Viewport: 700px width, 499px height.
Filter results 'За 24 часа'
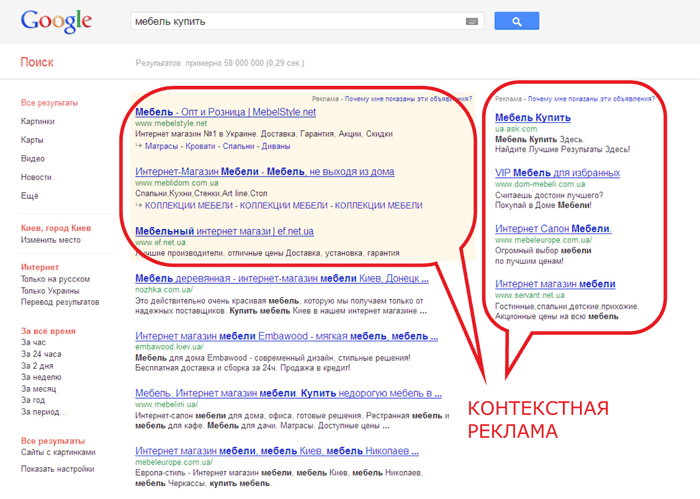tap(41, 354)
